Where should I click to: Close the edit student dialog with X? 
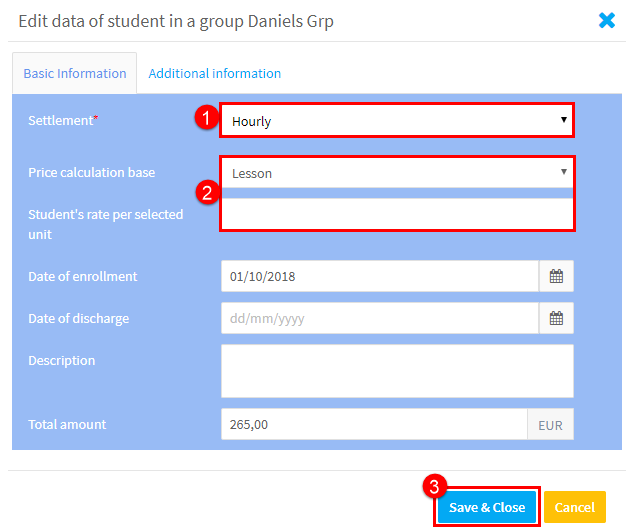tap(607, 20)
